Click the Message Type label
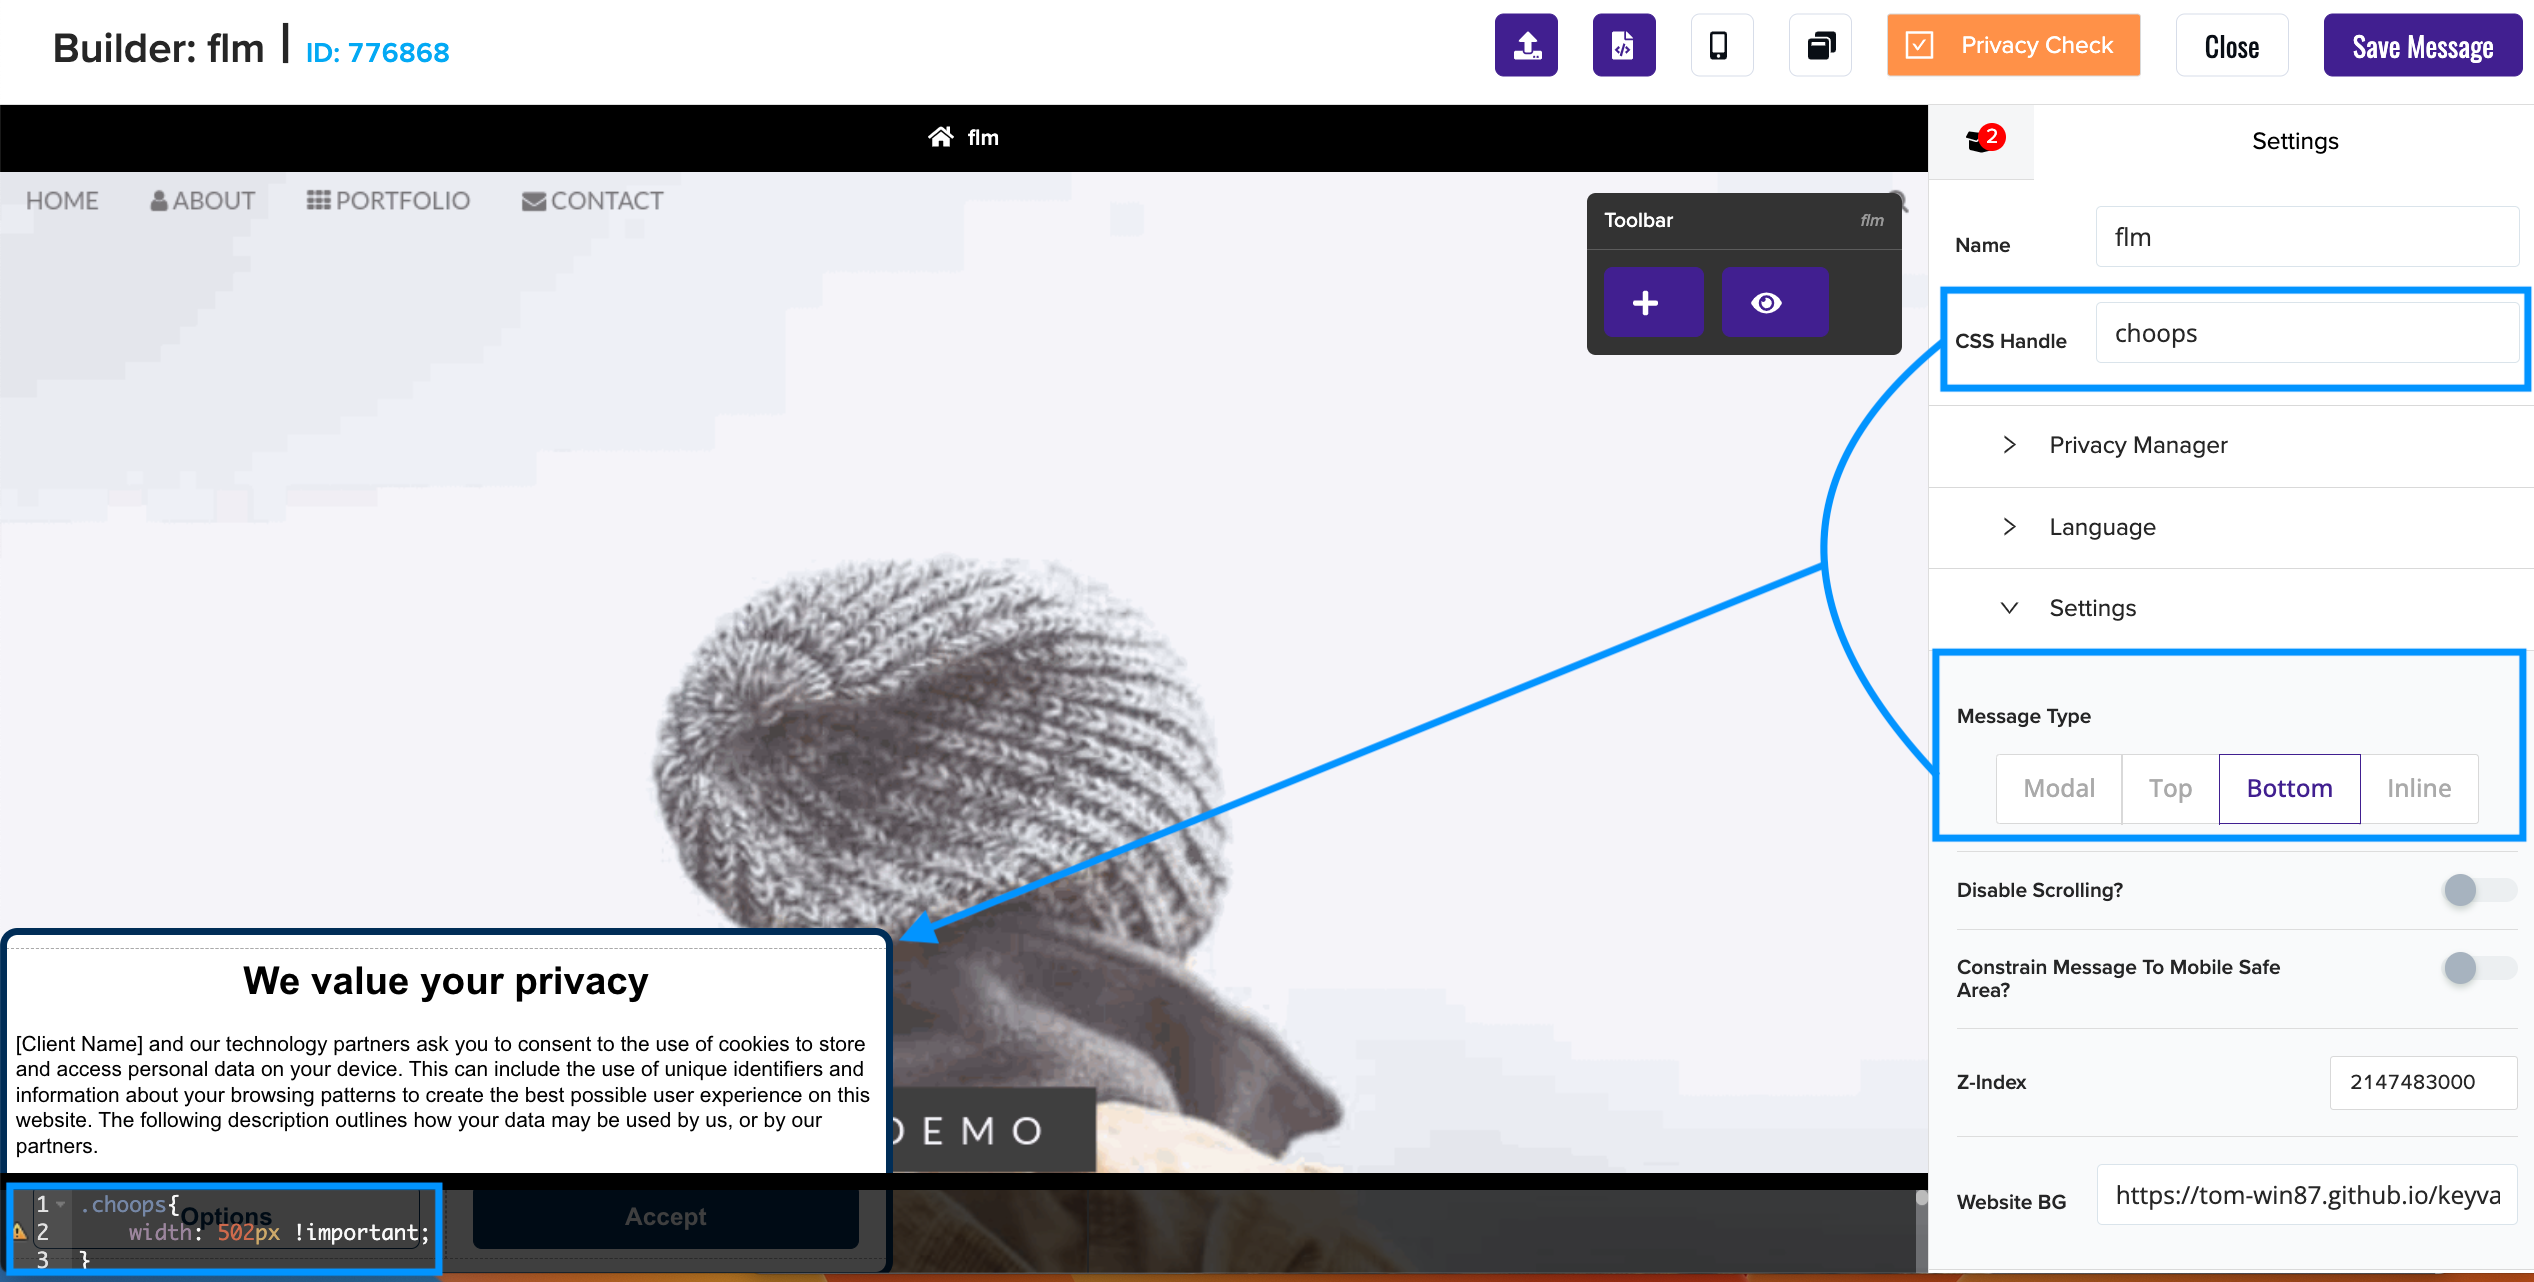The height and width of the screenshot is (1282, 2534). click(x=2023, y=717)
